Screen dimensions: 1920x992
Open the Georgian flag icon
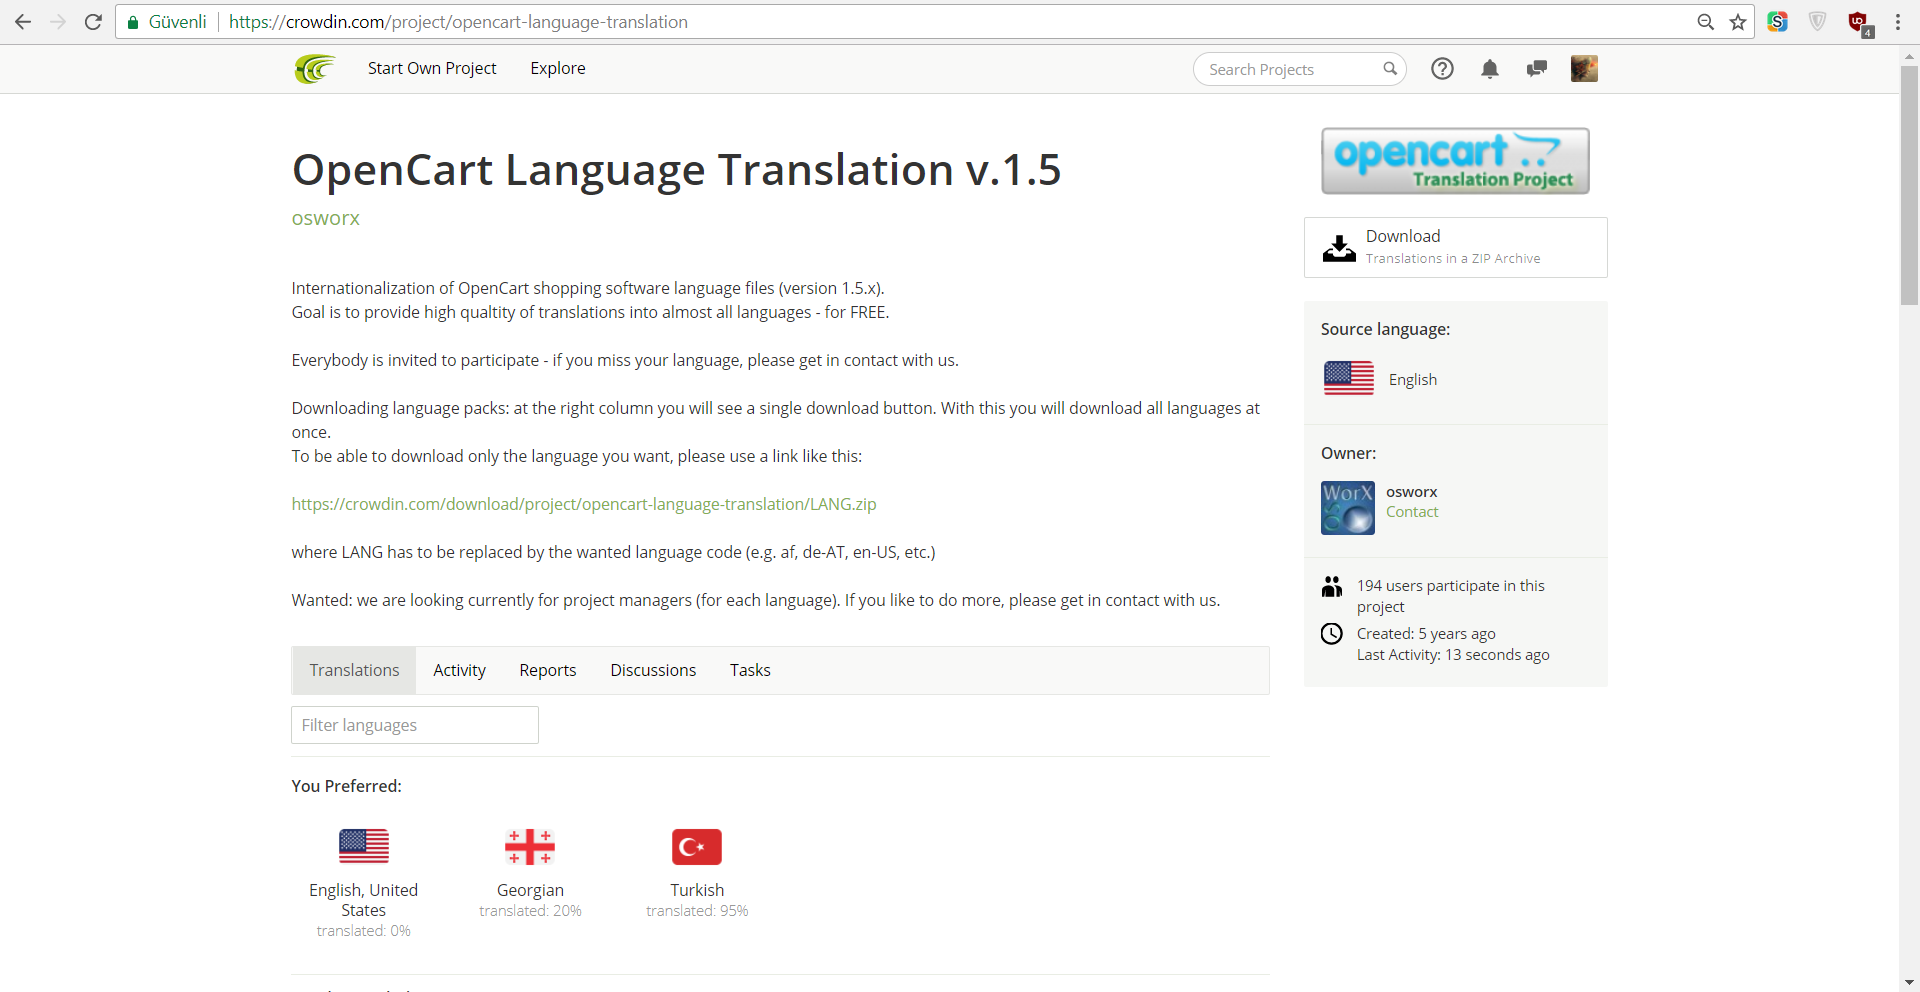[530, 847]
